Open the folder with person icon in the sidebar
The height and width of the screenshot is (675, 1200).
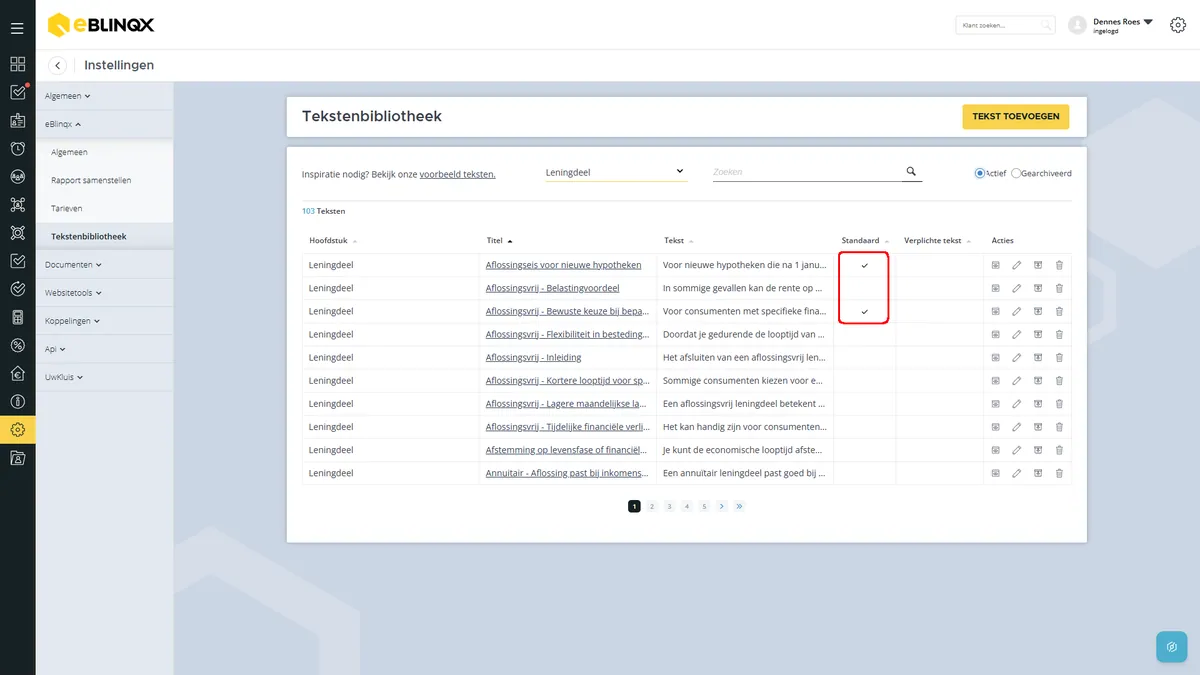(17, 458)
